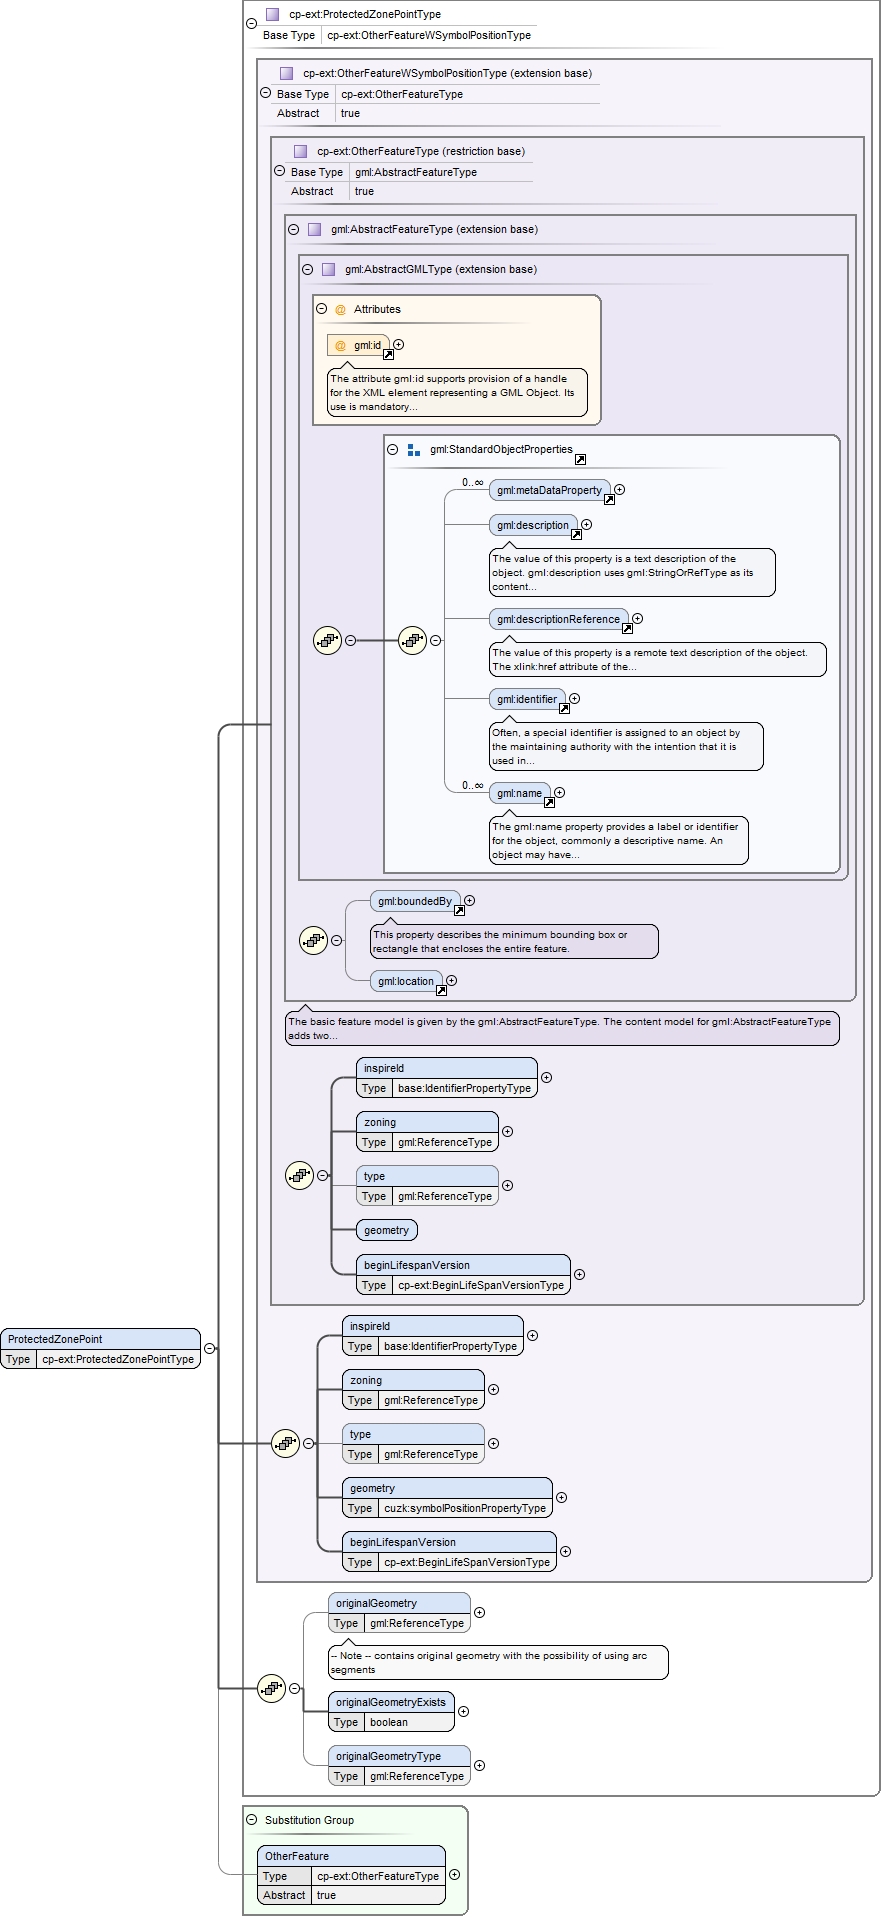
Task: Open the boolean type of originalGeometryExists
Action: point(389,1722)
